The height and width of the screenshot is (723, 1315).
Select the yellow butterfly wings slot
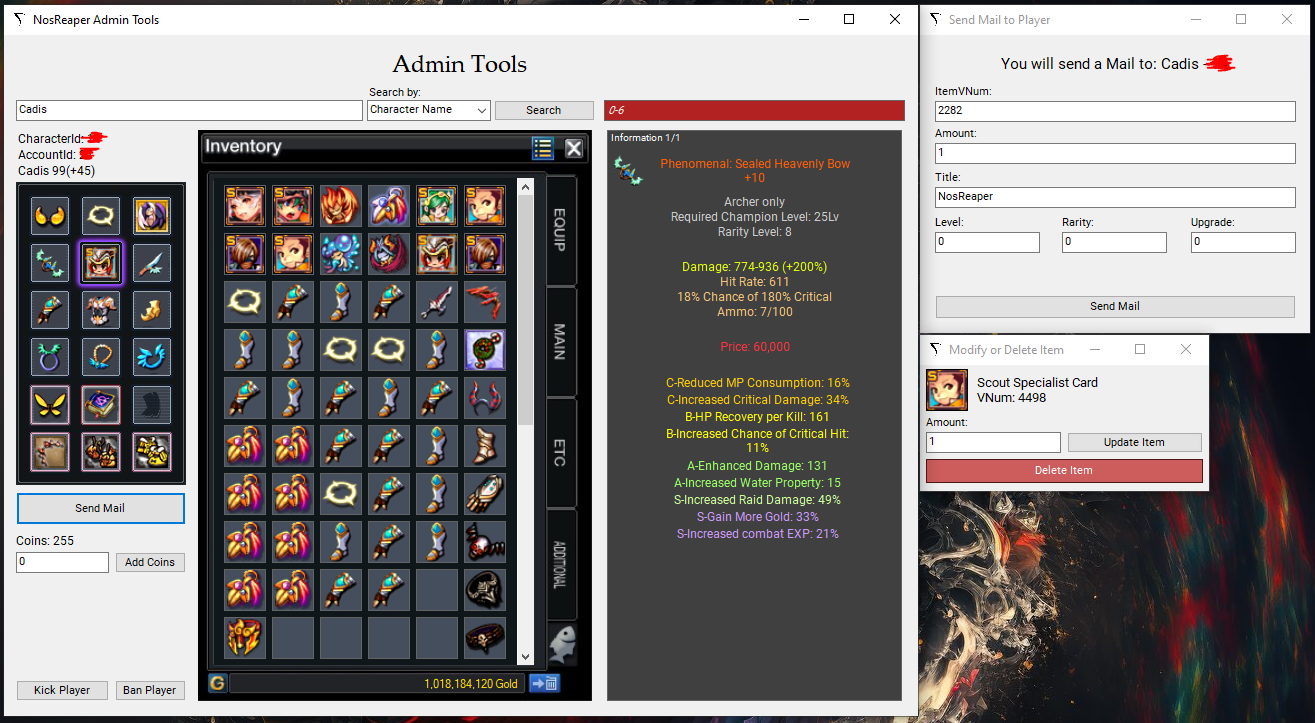coord(50,404)
